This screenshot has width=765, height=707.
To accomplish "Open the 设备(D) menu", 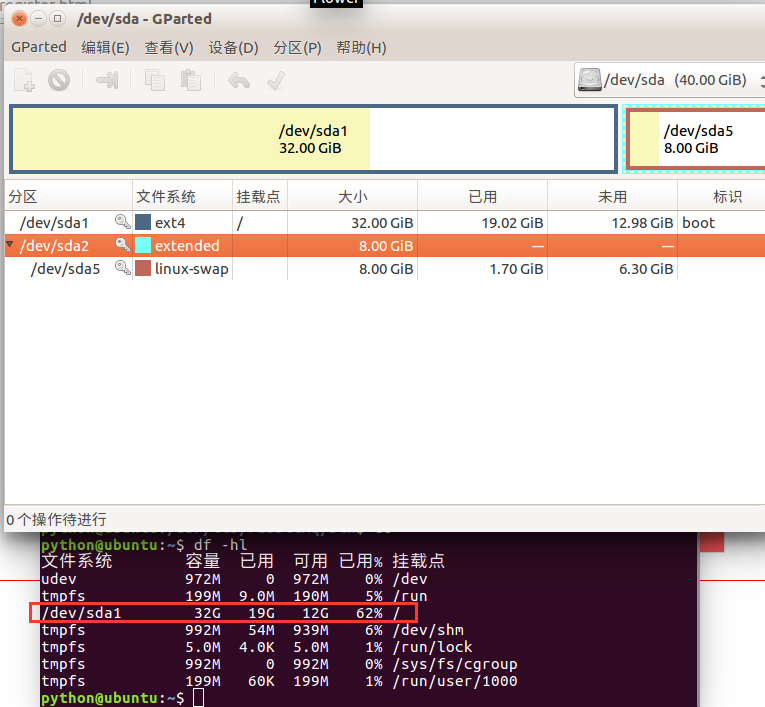I will pos(234,47).
